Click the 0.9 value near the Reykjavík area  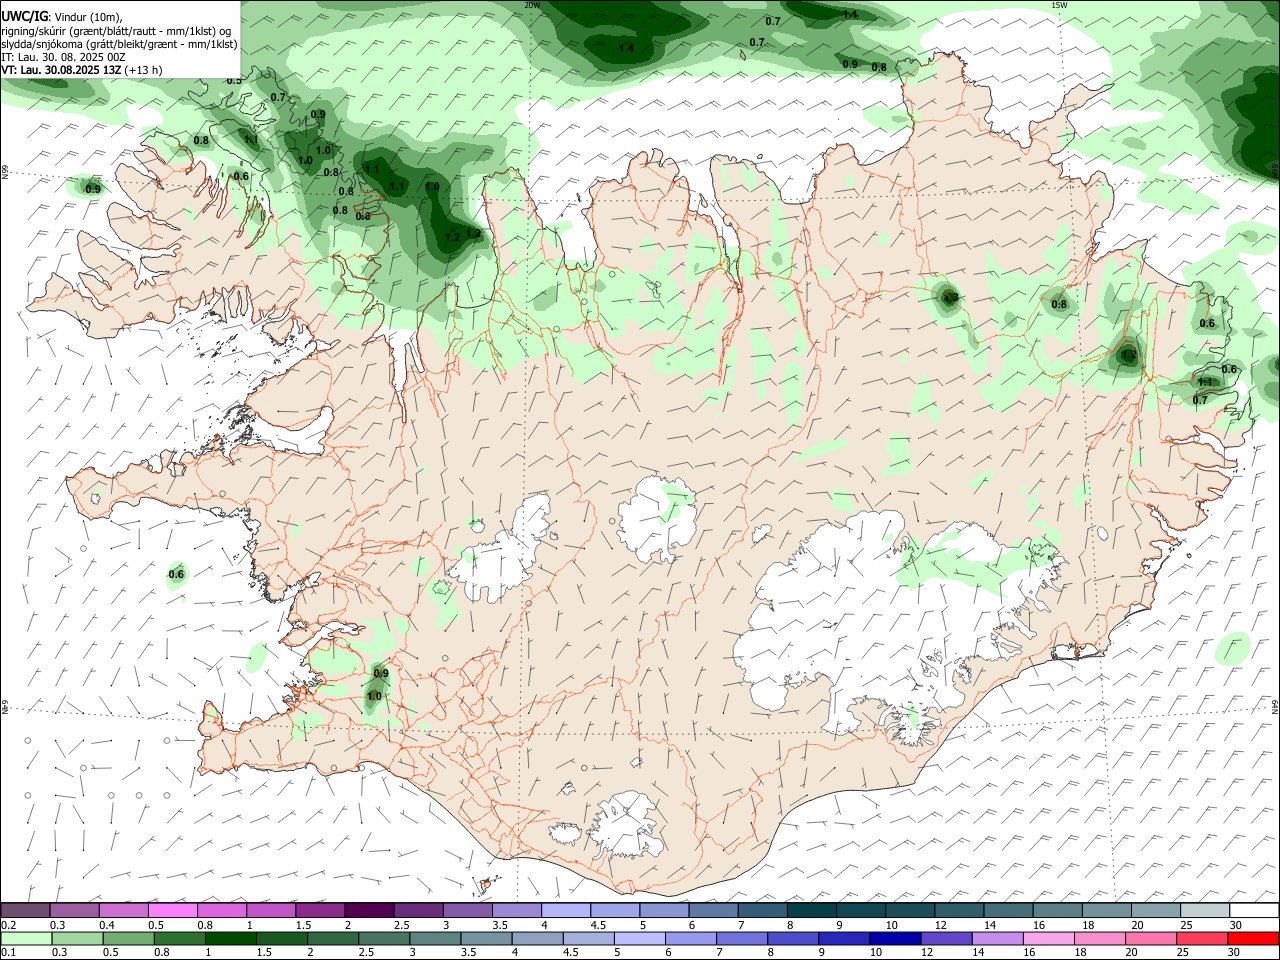coord(381,674)
